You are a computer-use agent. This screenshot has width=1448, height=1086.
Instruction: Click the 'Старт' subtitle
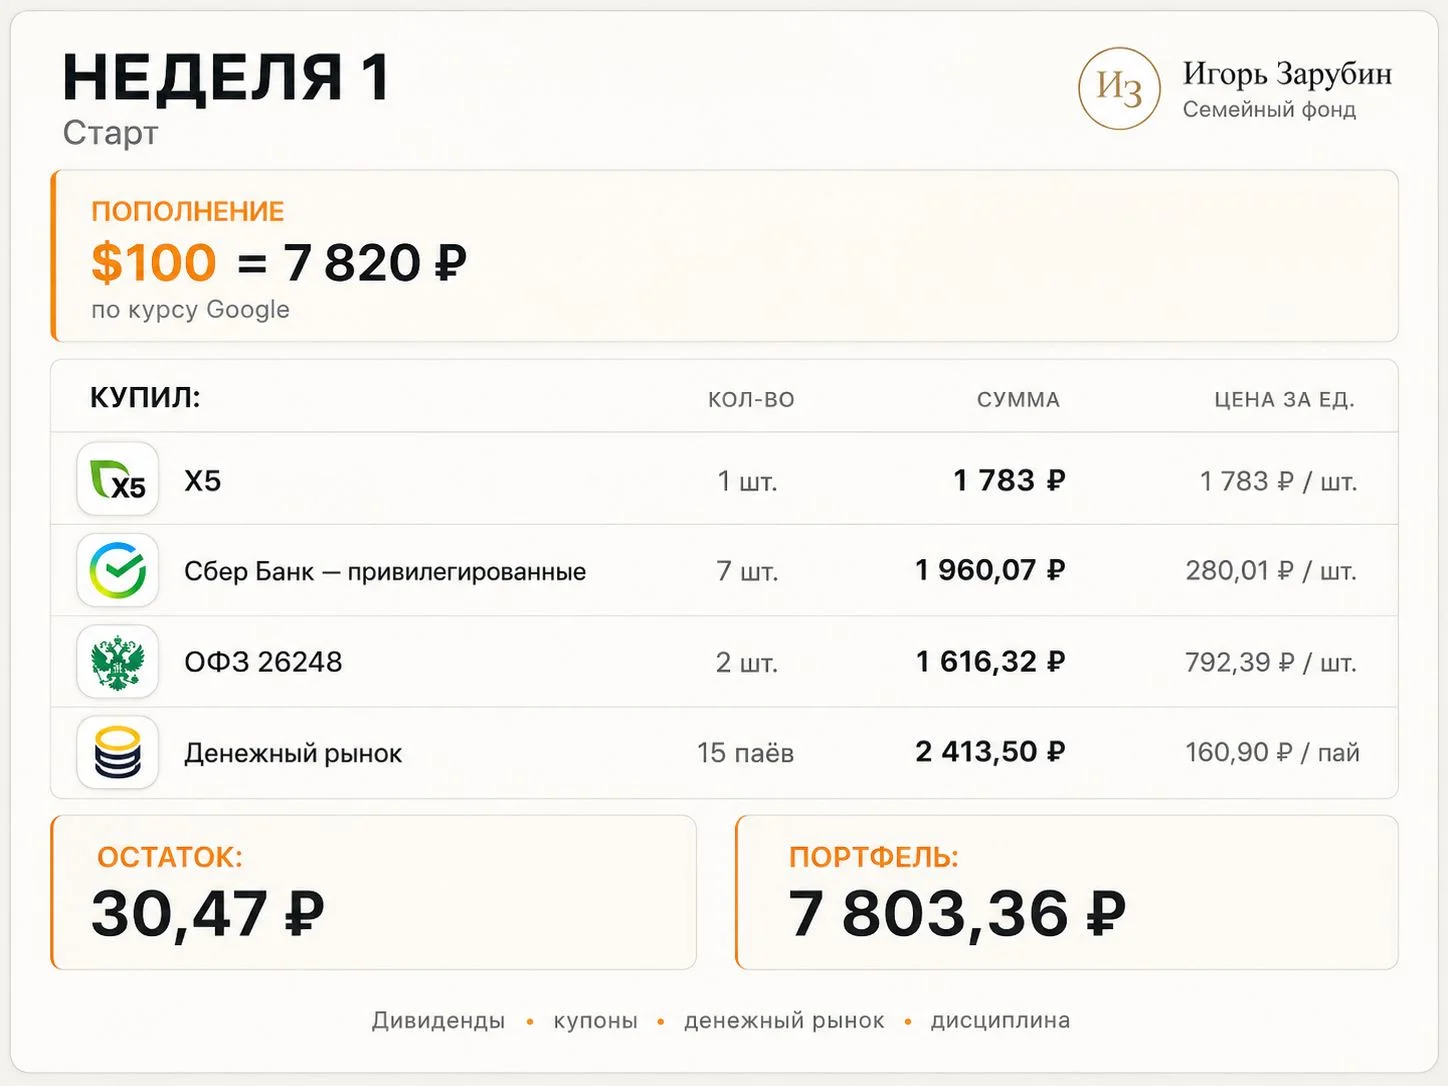coord(110,133)
